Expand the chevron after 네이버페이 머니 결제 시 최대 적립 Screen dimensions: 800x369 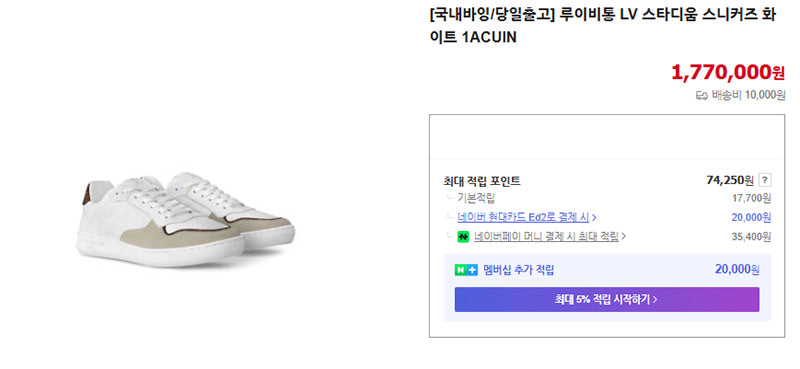point(624,237)
